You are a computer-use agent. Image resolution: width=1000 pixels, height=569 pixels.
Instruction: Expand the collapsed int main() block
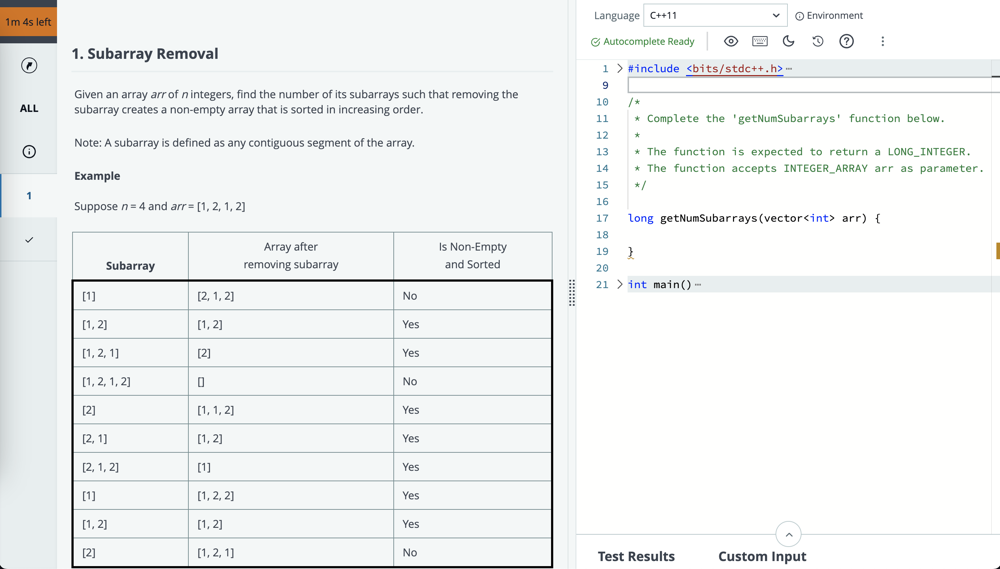point(620,285)
